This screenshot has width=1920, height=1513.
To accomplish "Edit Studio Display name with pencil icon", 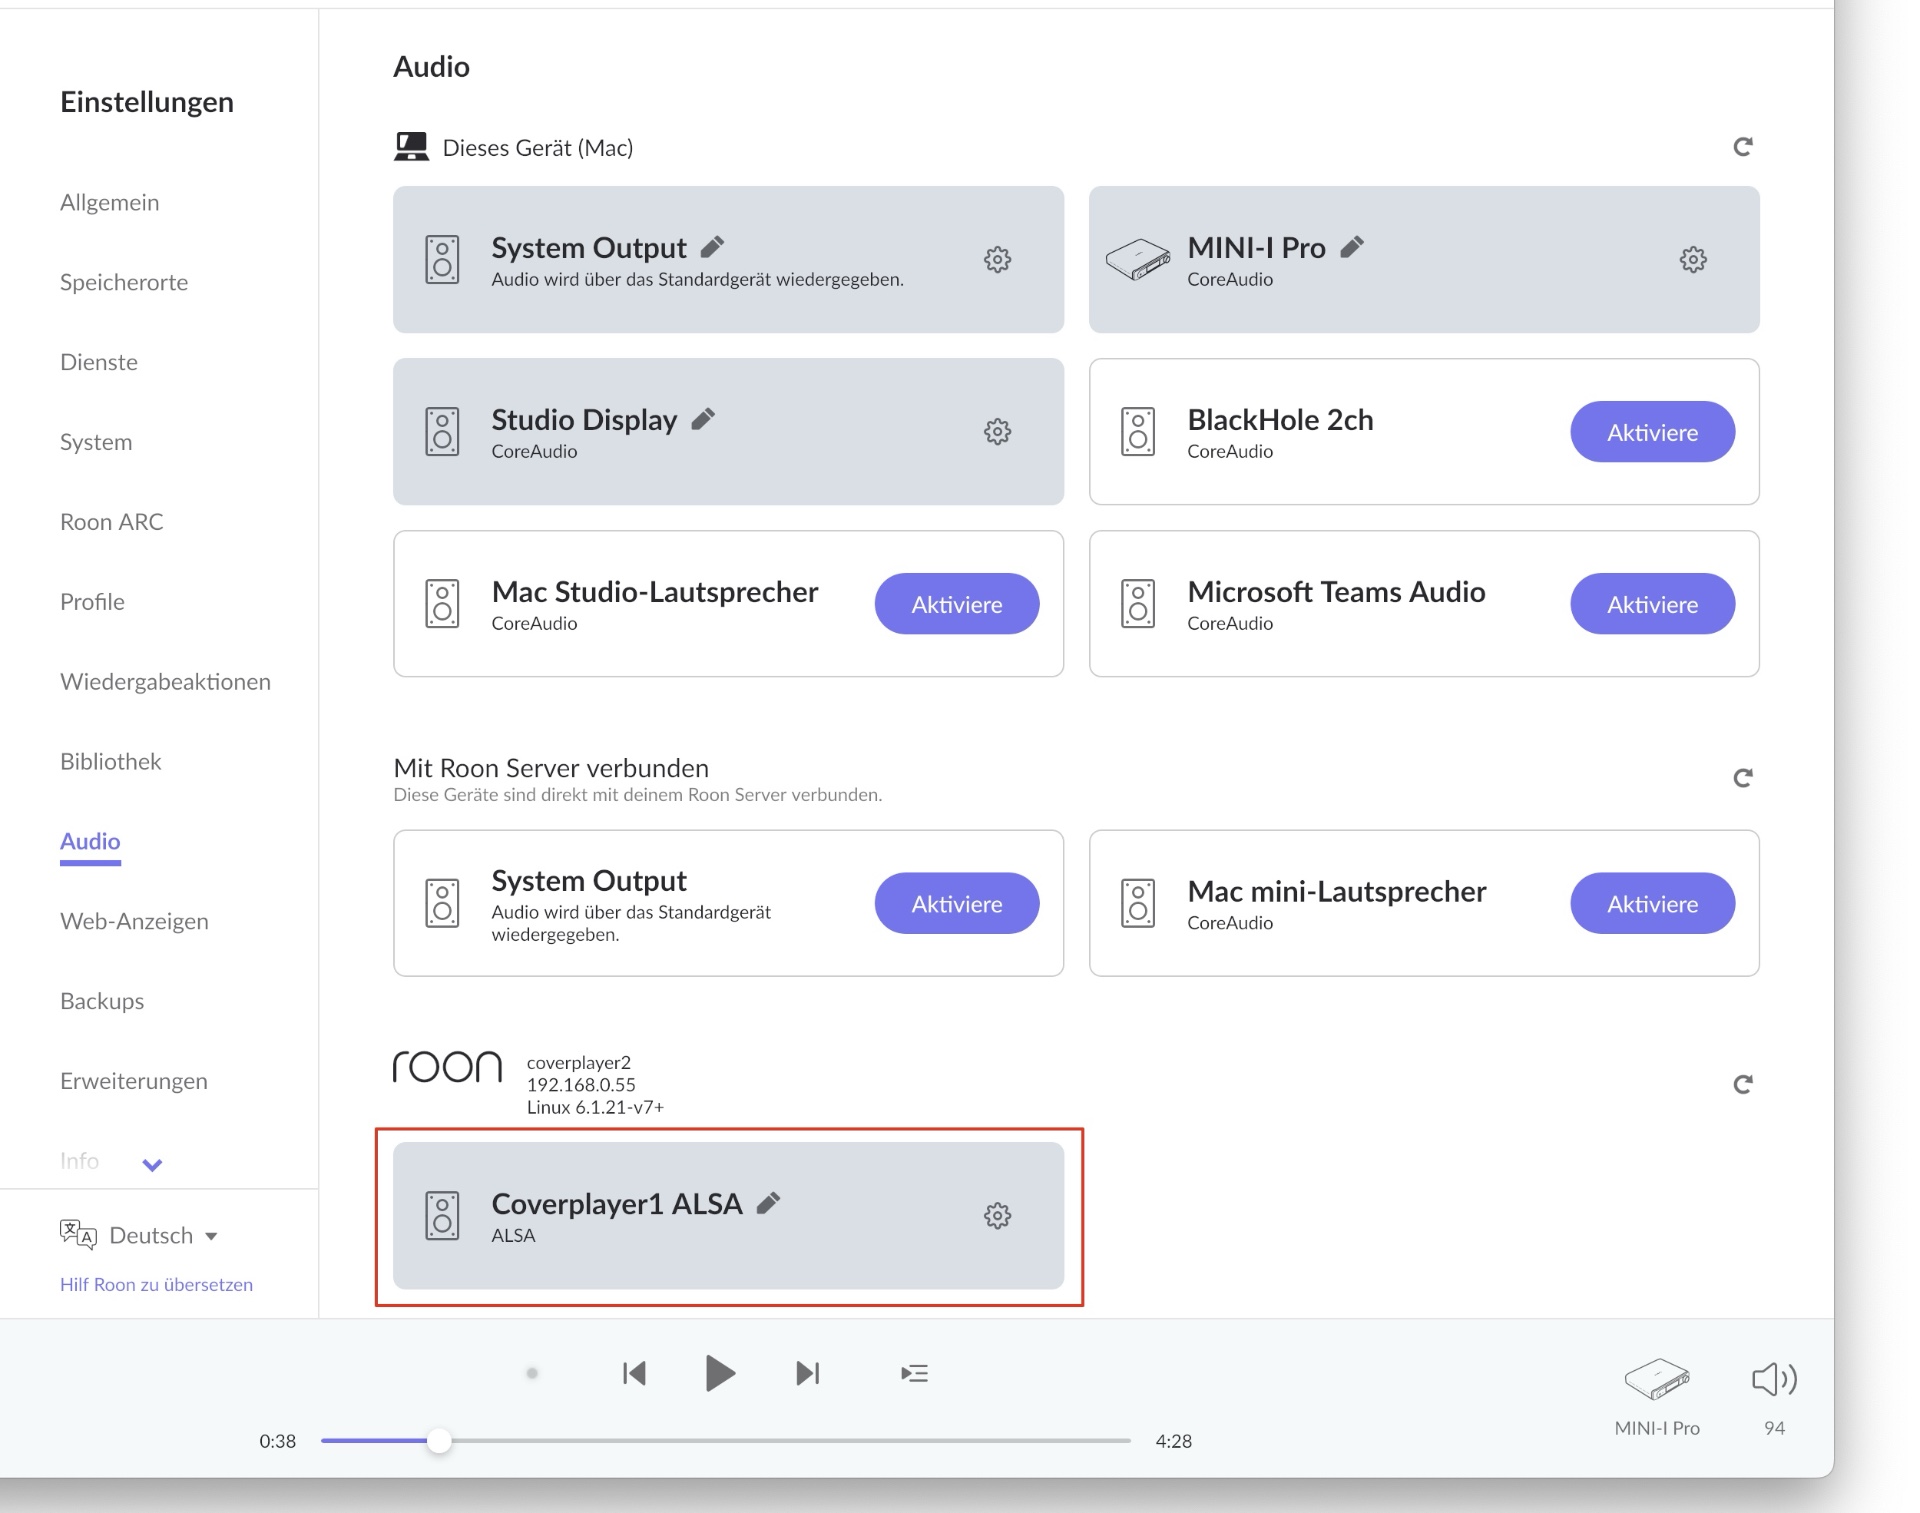I will tap(704, 419).
